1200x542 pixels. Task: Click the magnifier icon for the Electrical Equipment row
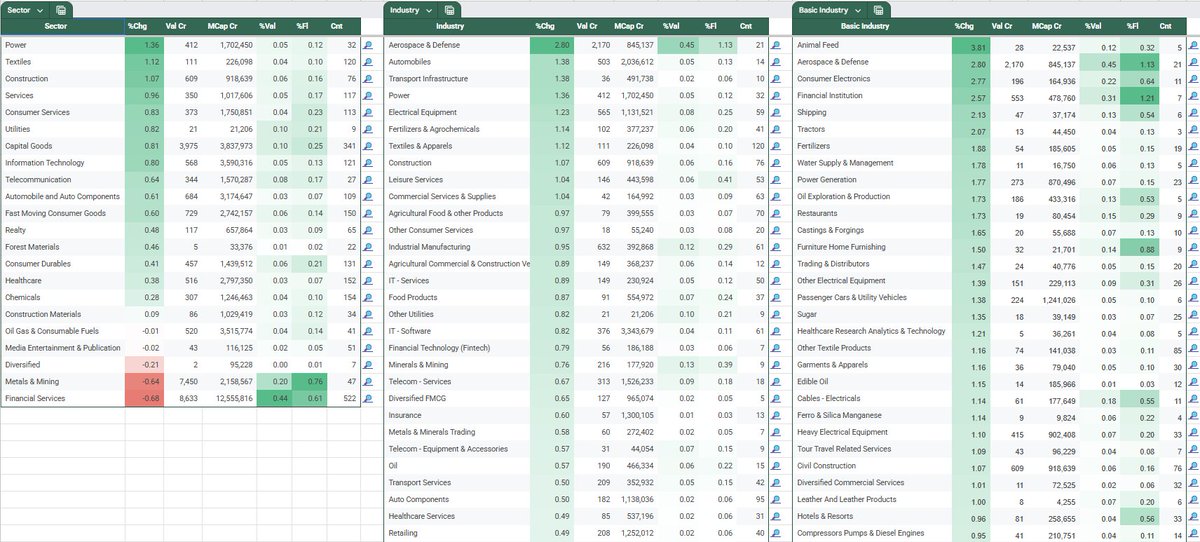775,112
